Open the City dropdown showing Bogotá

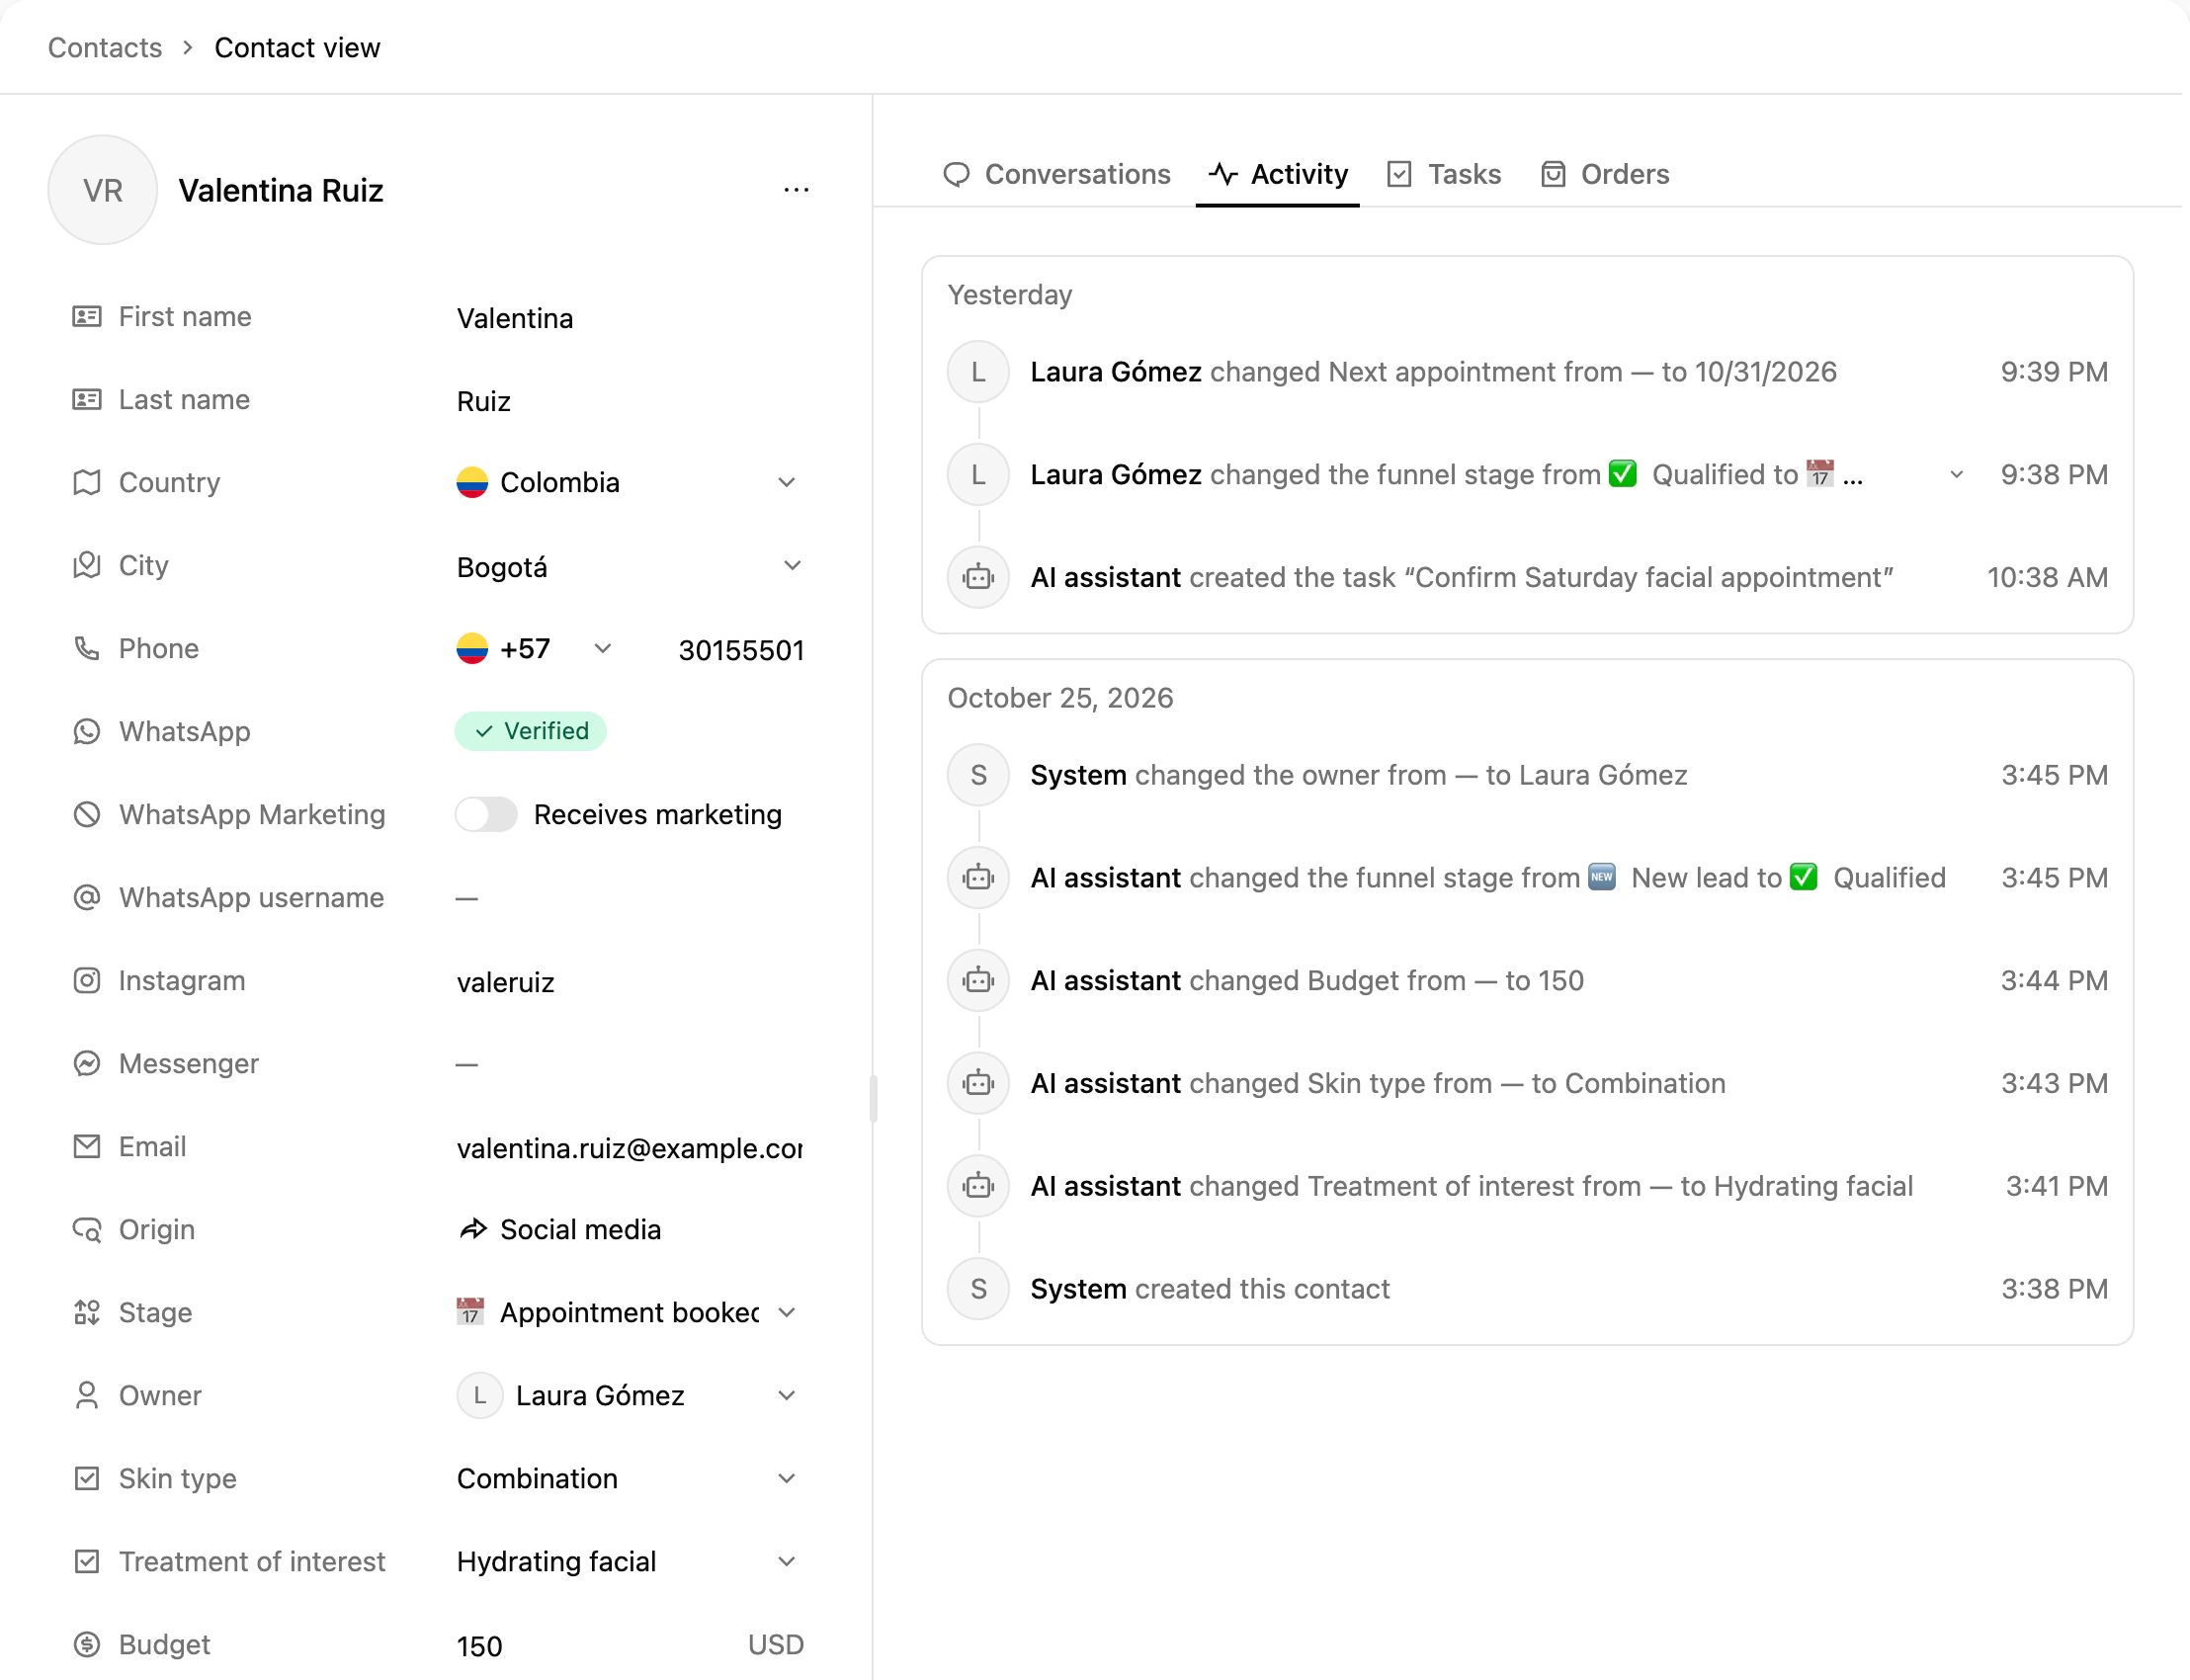[x=628, y=566]
